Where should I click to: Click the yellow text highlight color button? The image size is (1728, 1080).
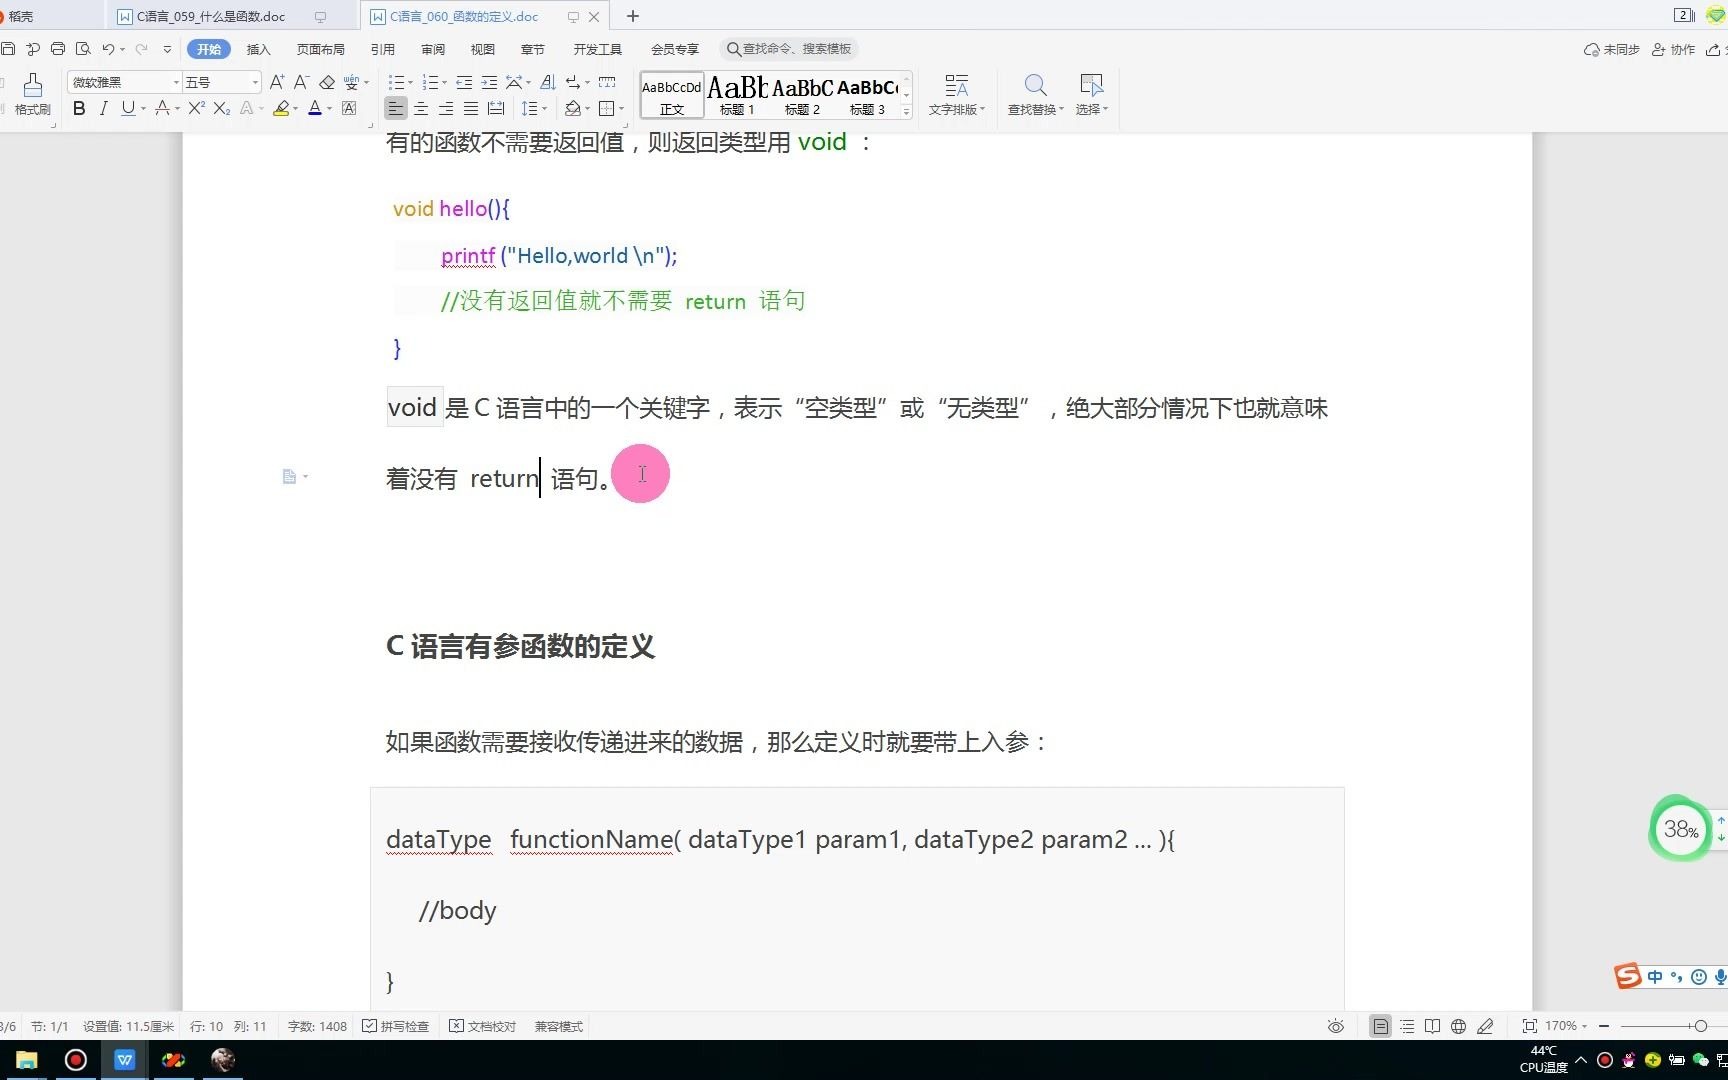[x=281, y=108]
